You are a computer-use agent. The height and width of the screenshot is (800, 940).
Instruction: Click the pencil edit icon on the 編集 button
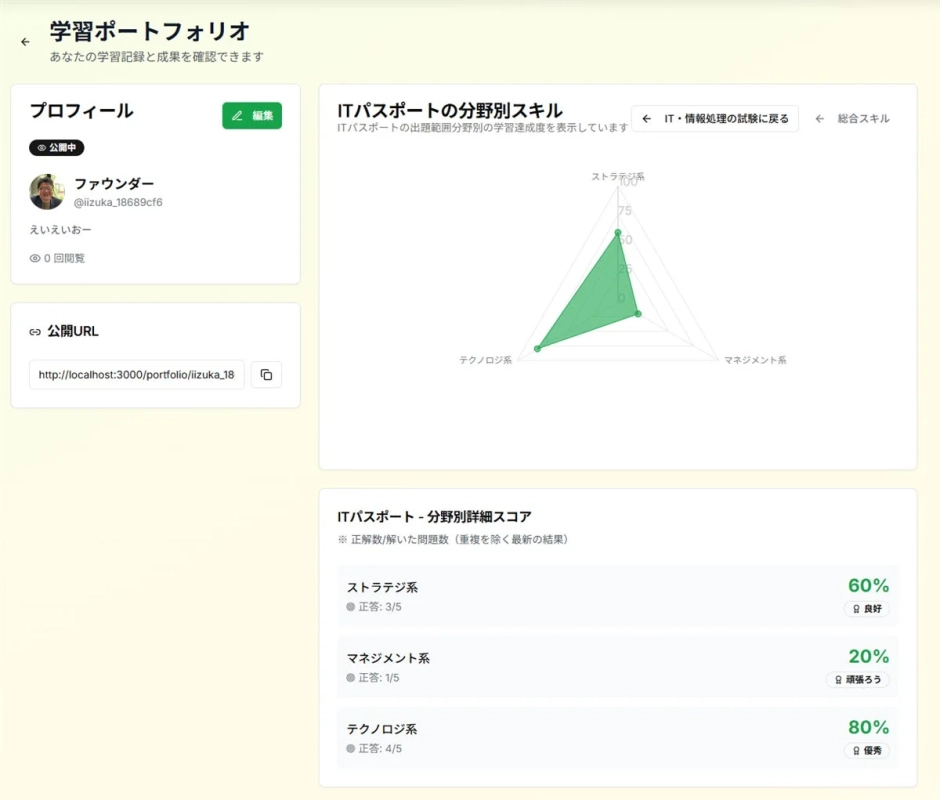coord(236,115)
